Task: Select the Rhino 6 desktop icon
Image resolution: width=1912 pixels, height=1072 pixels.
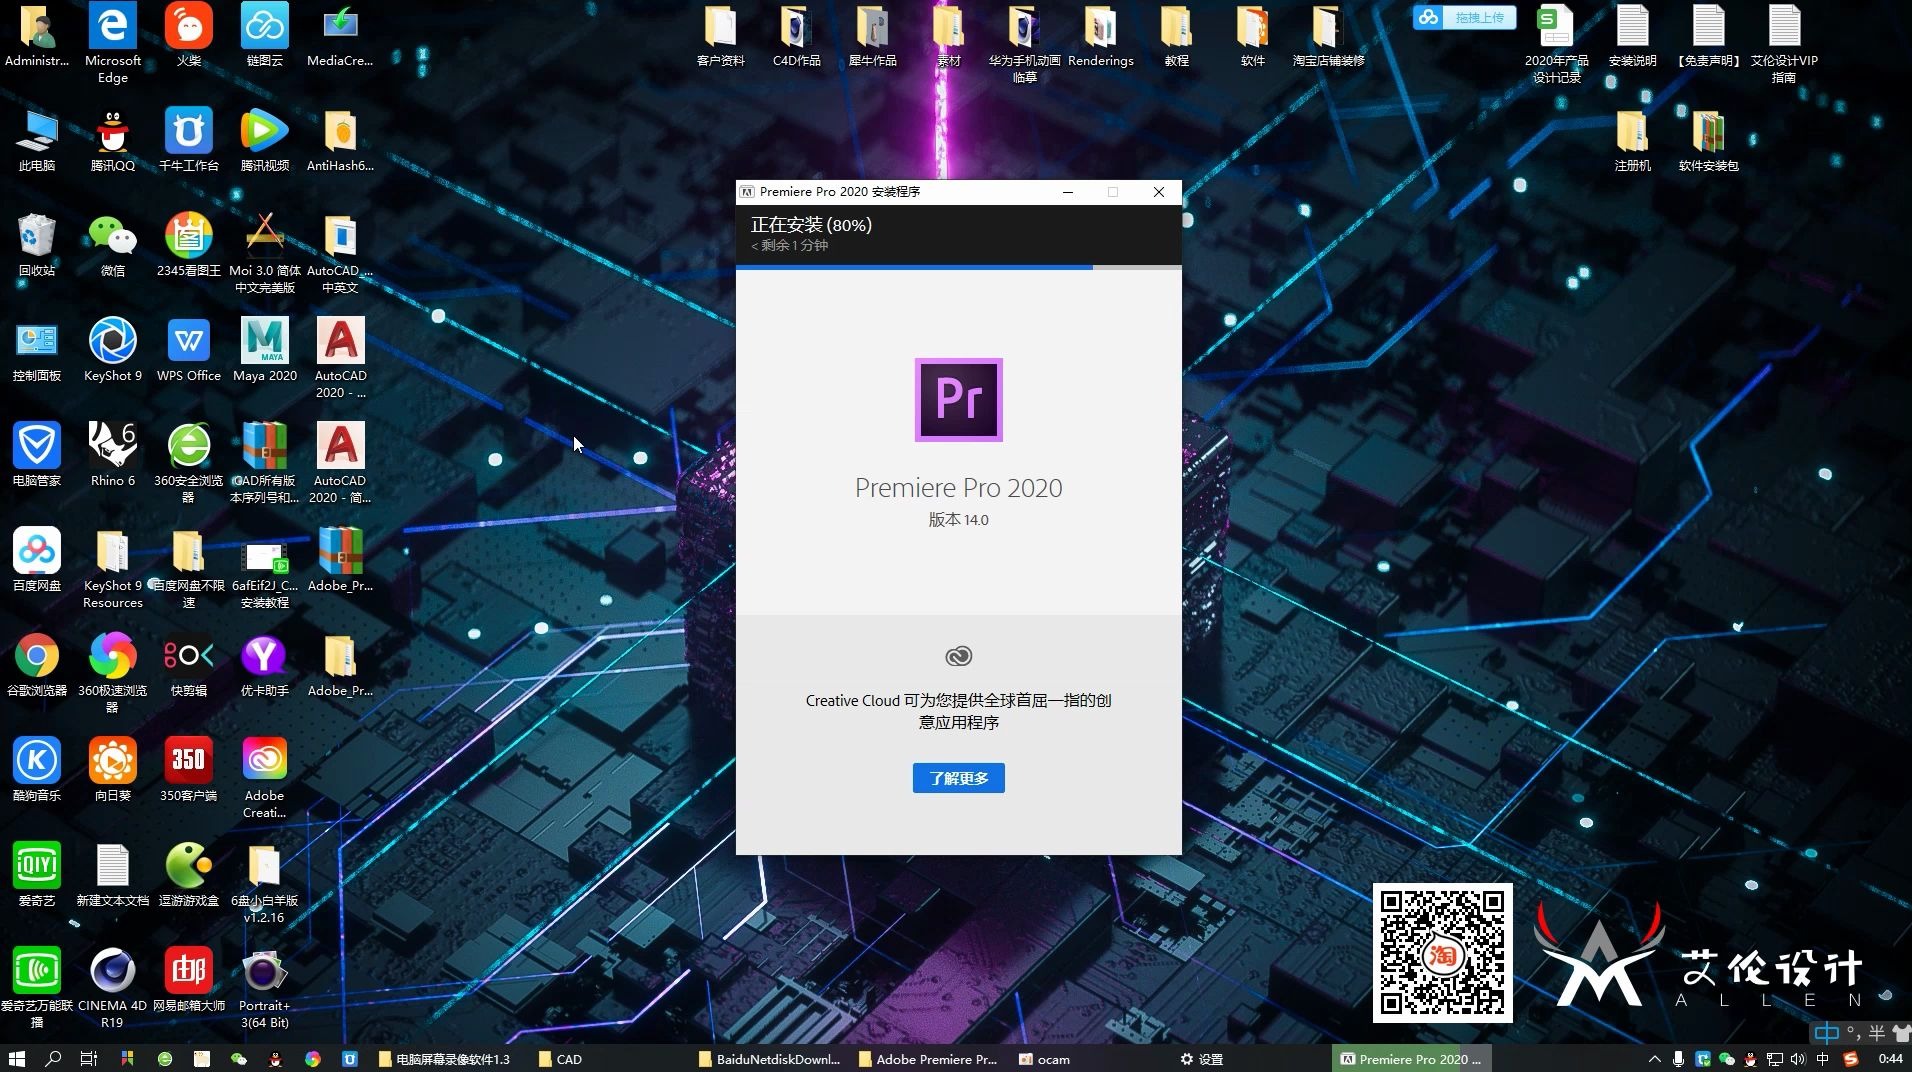Action: click(113, 456)
